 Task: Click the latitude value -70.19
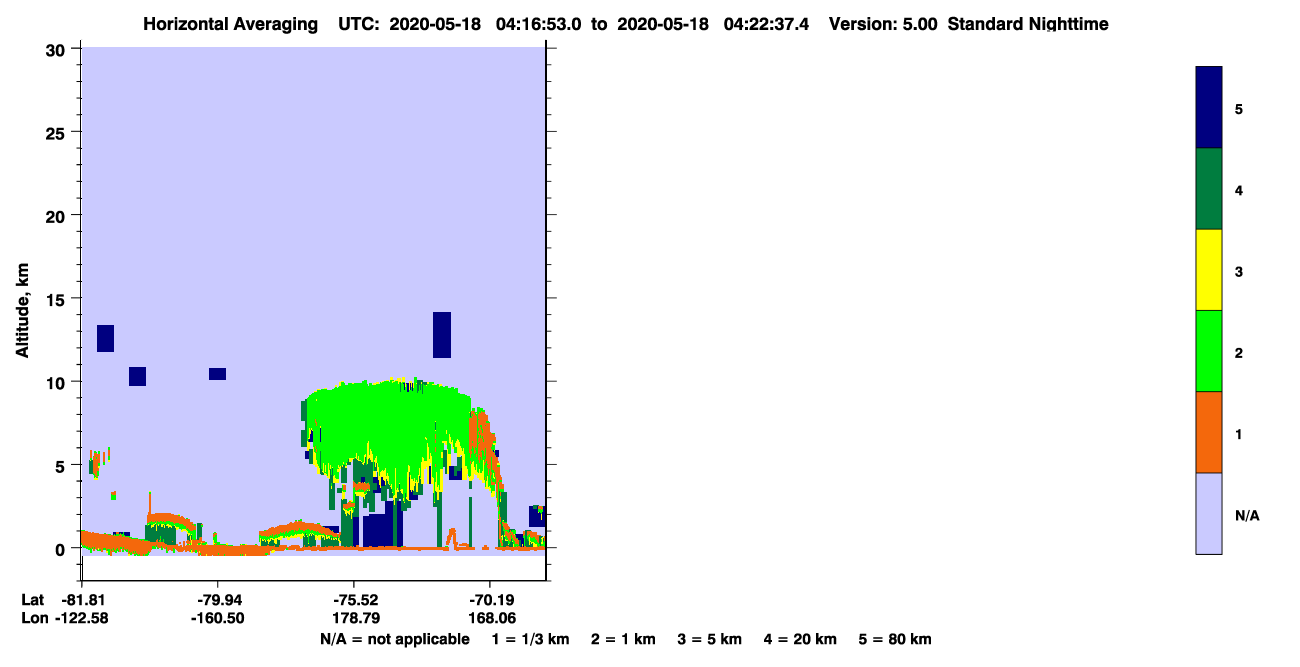click(489, 600)
